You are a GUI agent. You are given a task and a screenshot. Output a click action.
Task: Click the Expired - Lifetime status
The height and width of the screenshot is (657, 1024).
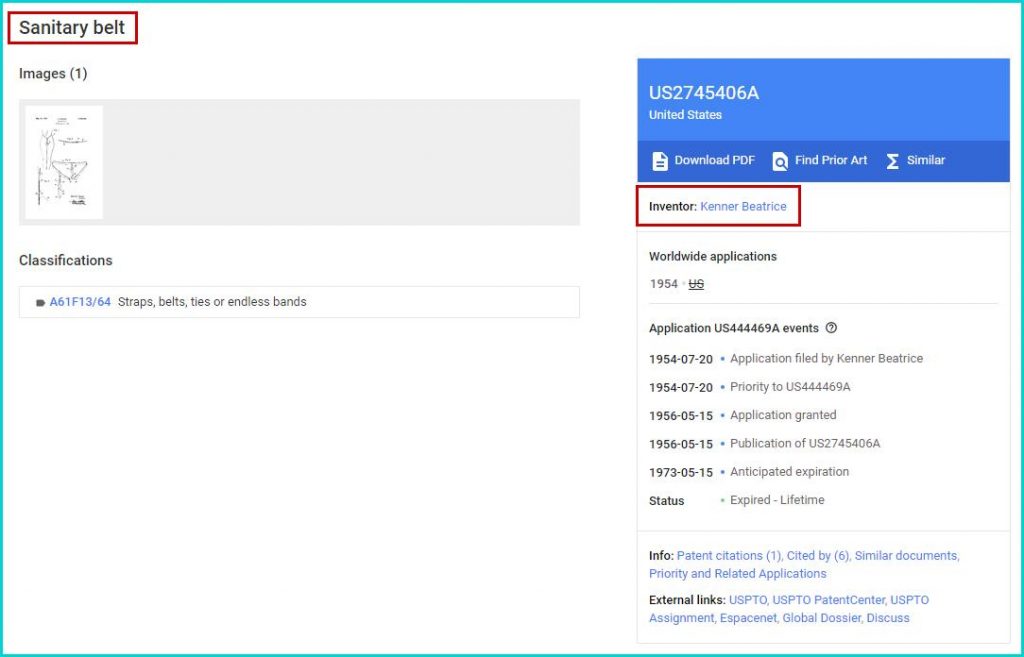pyautogui.click(x=777, y=500)
